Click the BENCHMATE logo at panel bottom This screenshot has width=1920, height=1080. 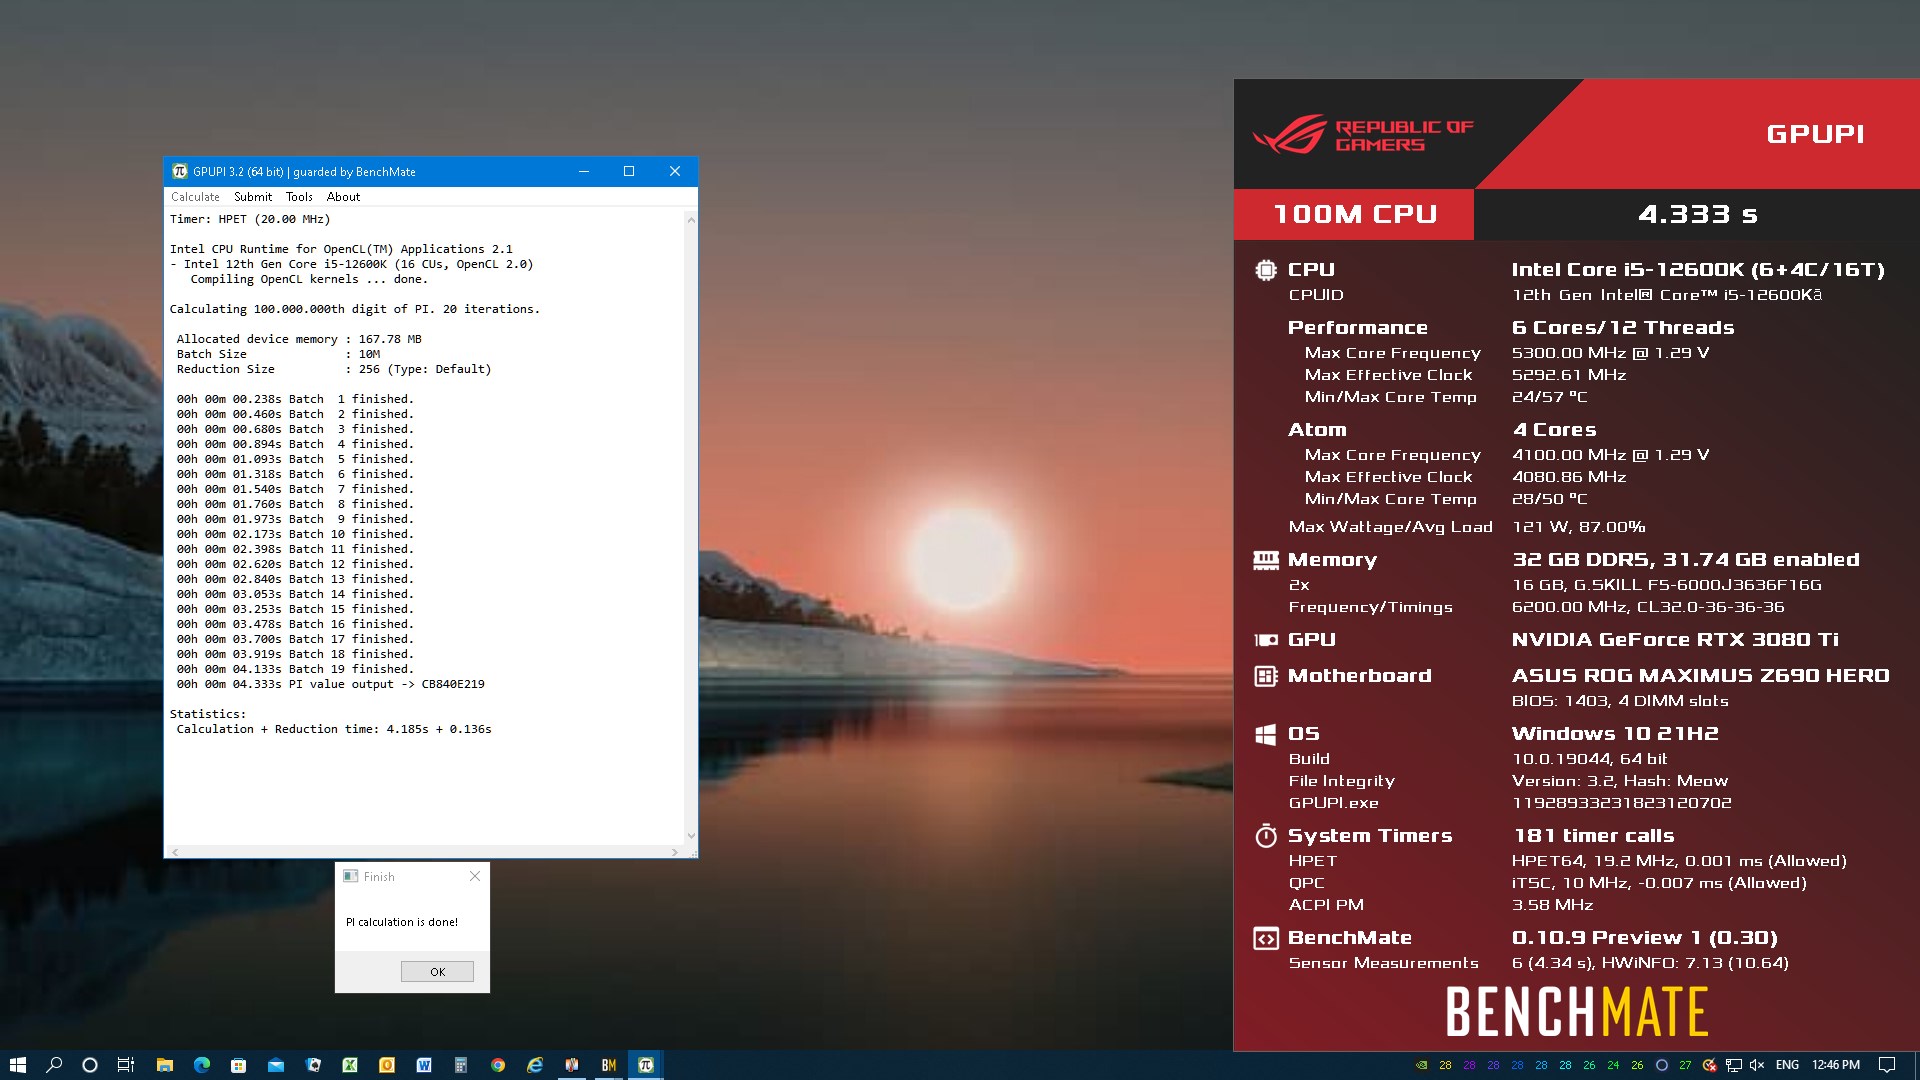coord(1577,1011)
